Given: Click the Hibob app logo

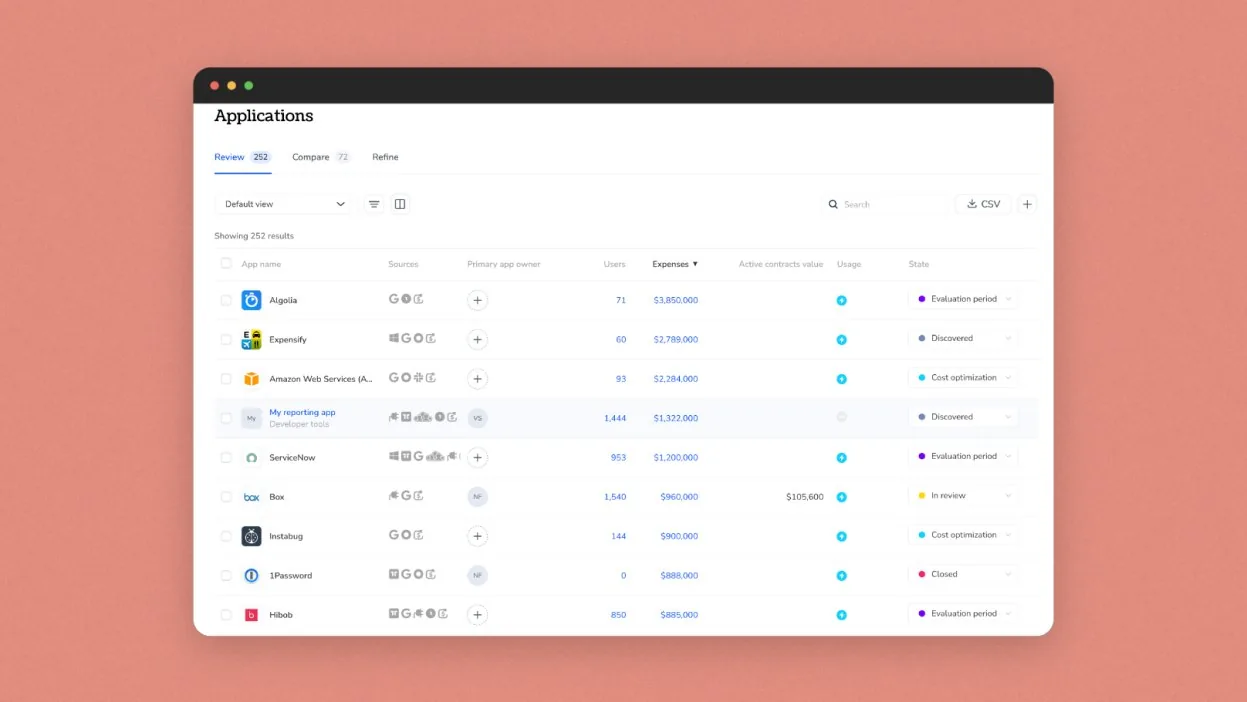Looking at the screenshot, I should tap(251, 615).
